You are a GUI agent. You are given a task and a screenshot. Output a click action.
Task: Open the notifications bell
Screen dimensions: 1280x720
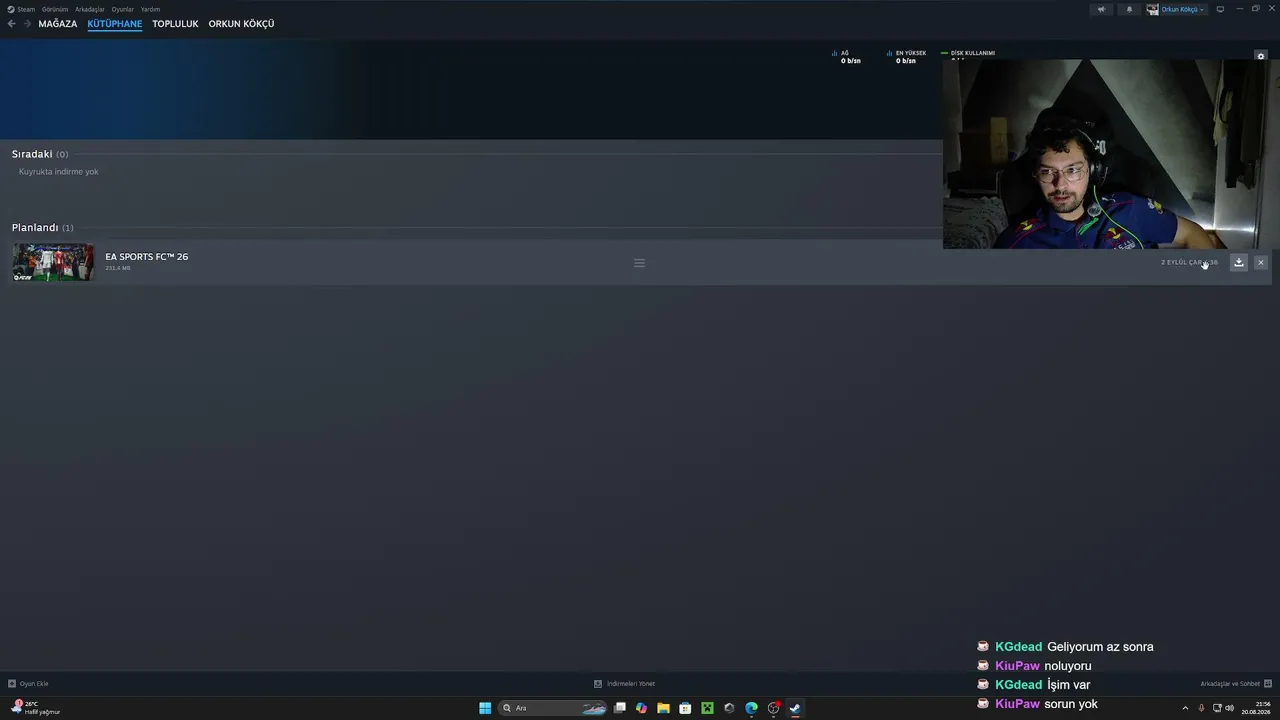[1130, 9]
